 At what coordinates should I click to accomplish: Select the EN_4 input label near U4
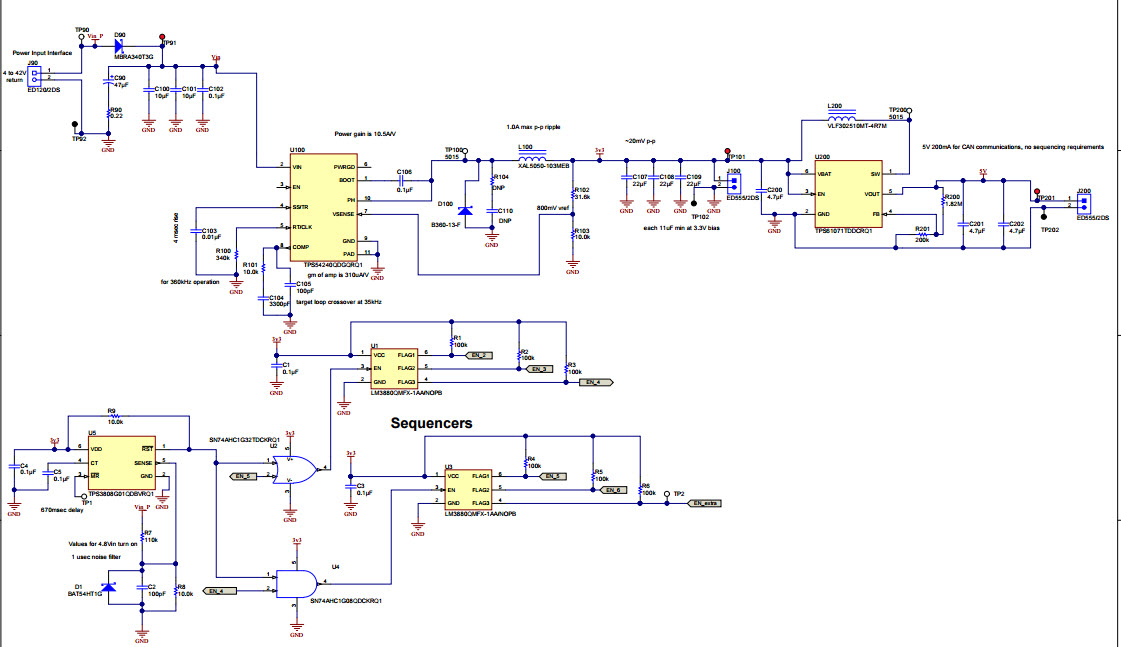point(220,591)
